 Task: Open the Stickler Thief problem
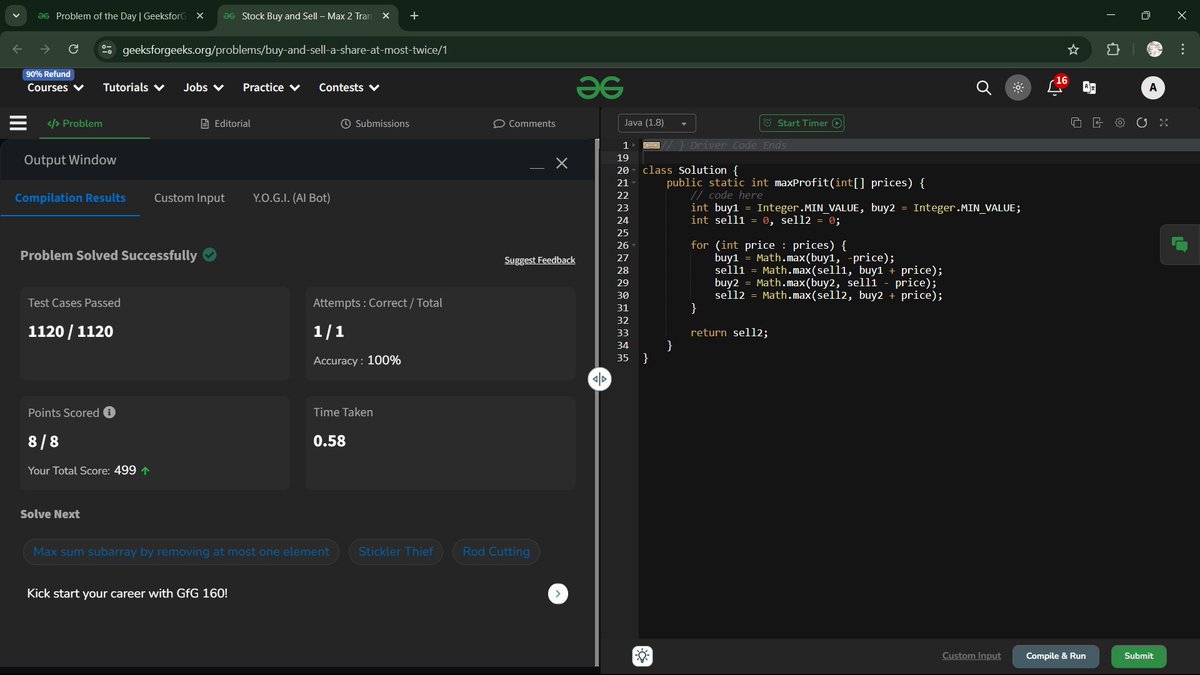pos(396,551)
